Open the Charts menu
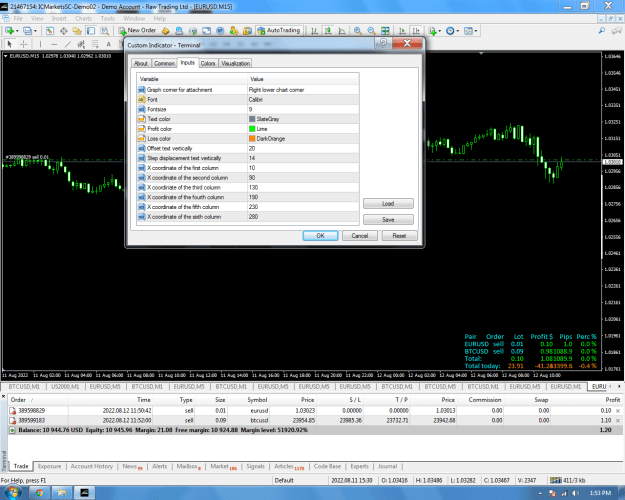Screen dimensions: 625x500 [83, 18]
